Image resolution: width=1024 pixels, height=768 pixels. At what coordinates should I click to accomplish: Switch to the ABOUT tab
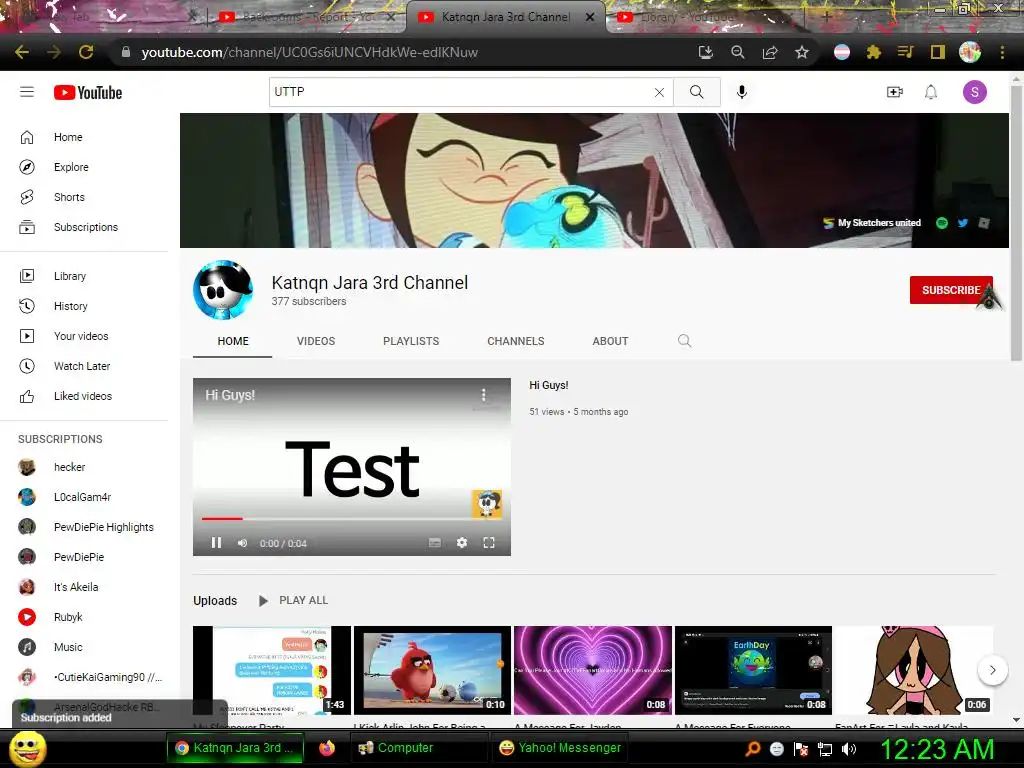point(611,341)
